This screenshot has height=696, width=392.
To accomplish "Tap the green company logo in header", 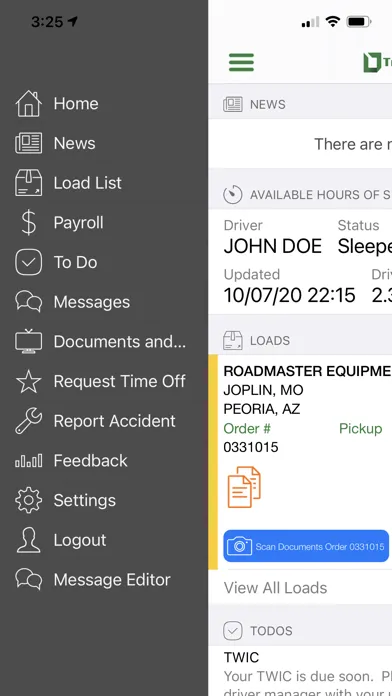I will (377, 62).
